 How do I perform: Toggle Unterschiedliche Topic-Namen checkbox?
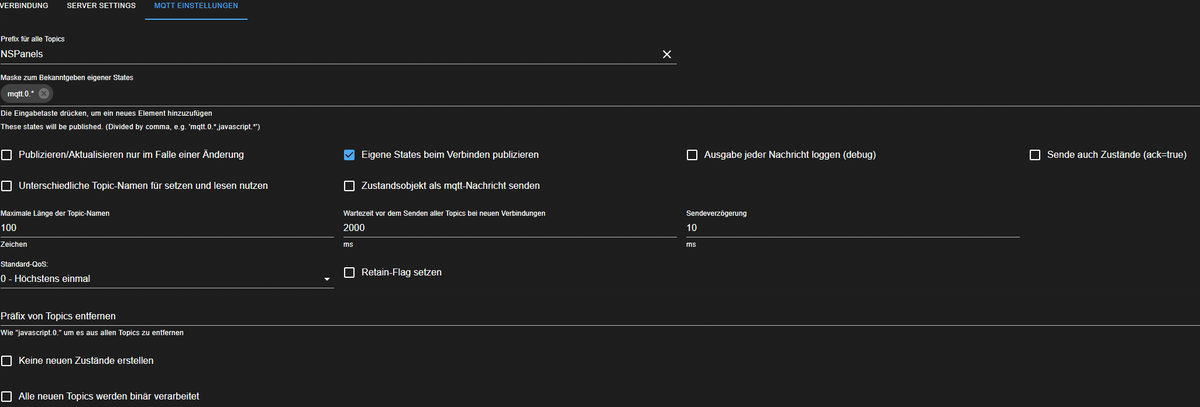click(8, 185)
